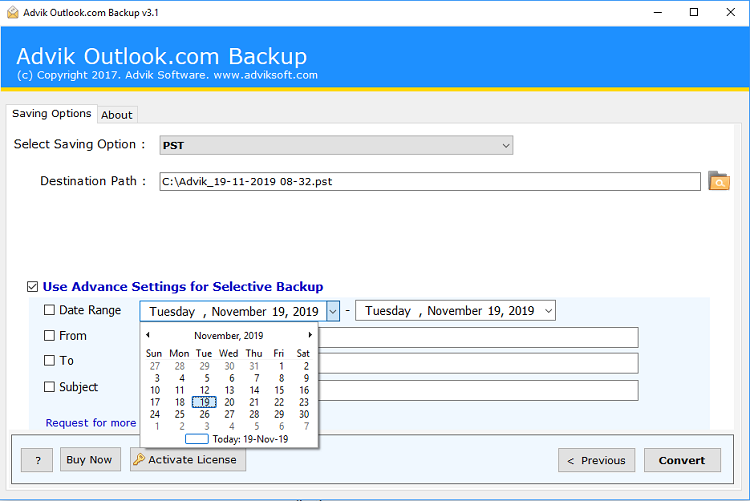Viewport: 750px width, 501px height.
Task: Pick November 15 in calendar
Action: (x=279, y=390)
